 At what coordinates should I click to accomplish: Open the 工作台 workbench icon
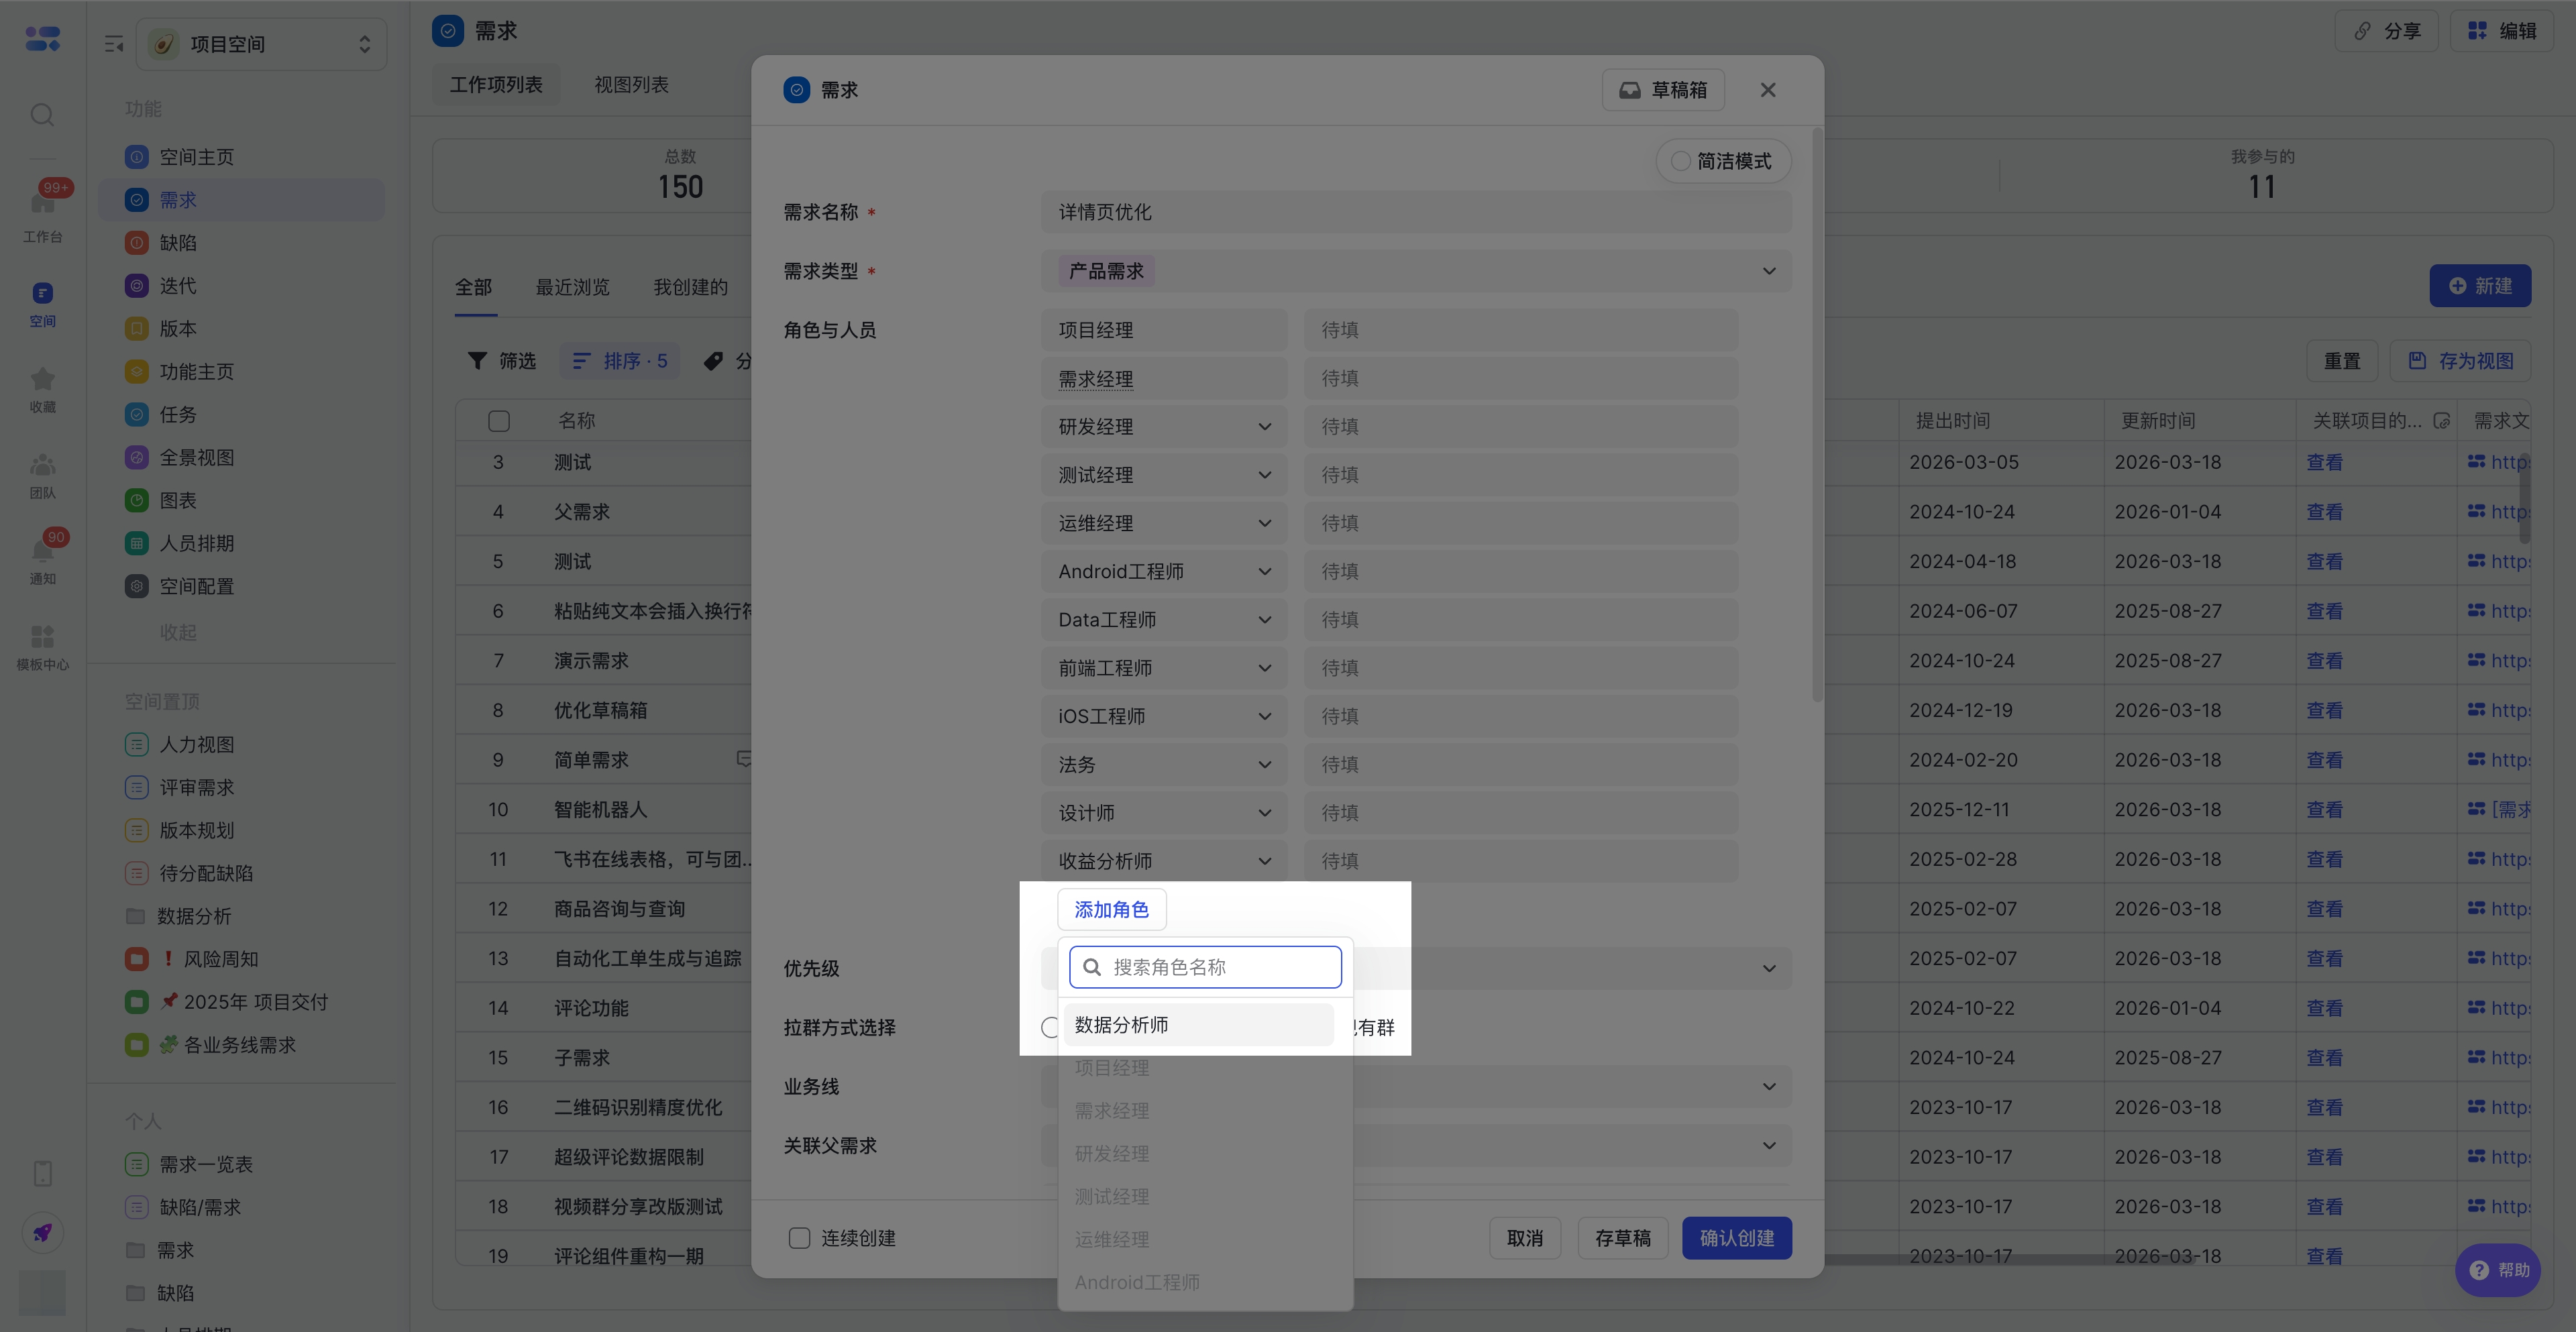[x=42, y=212]
